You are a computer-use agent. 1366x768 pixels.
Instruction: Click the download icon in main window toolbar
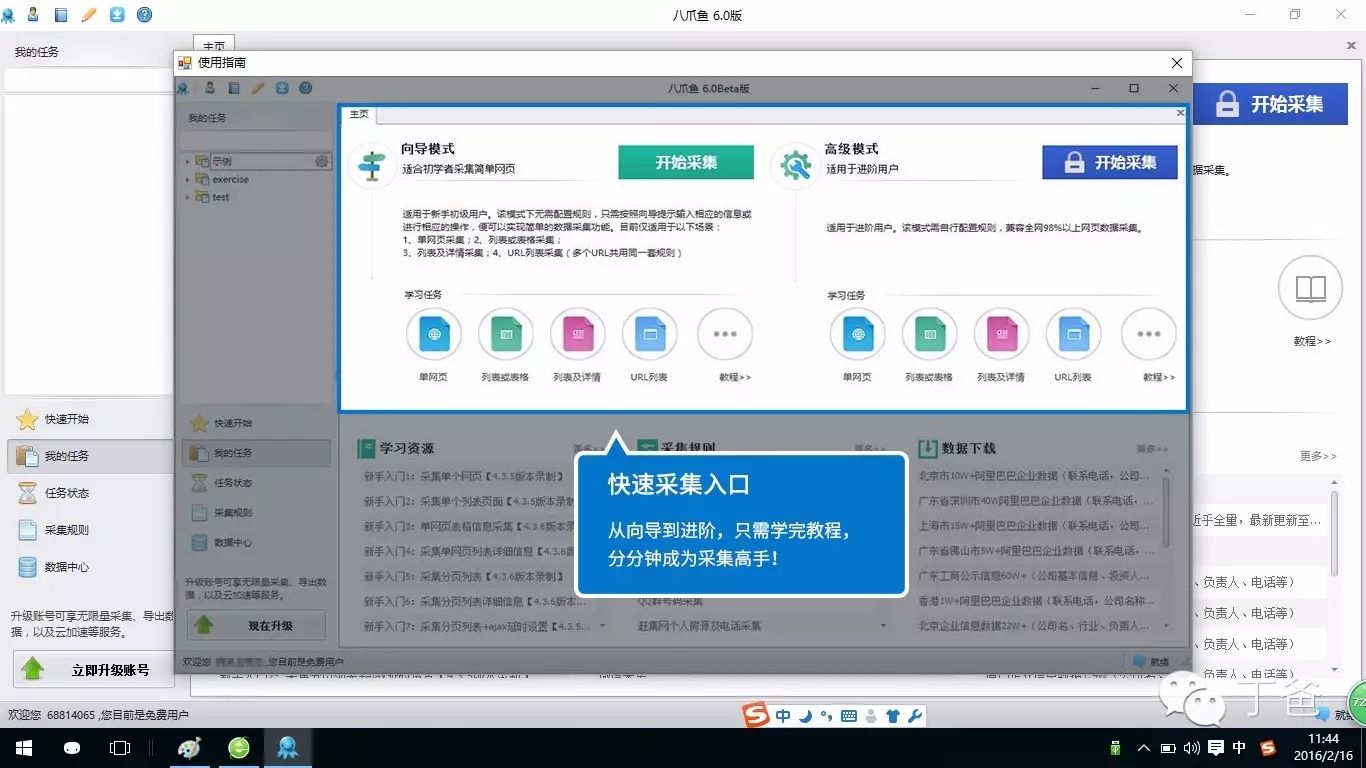(x=117, y=15)
